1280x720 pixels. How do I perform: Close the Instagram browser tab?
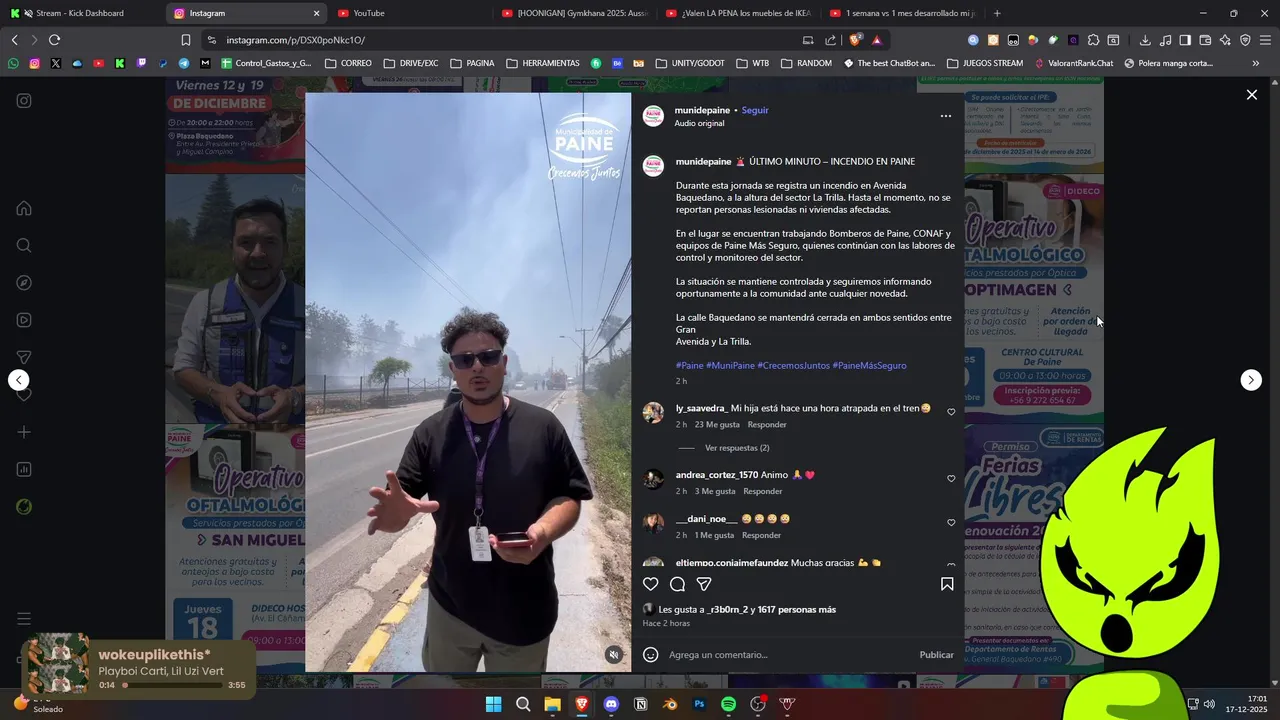tap(316, 13)
